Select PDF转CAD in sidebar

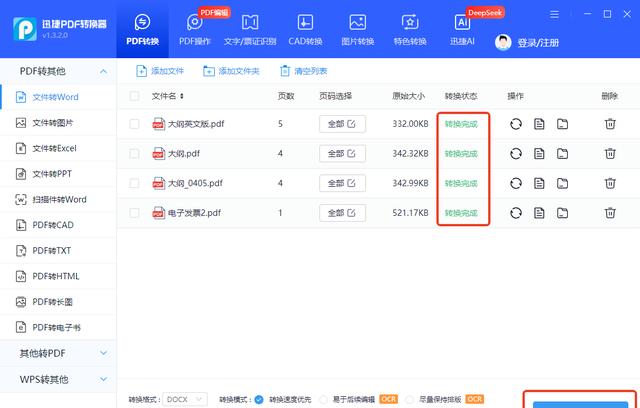(x=58, y=225)
